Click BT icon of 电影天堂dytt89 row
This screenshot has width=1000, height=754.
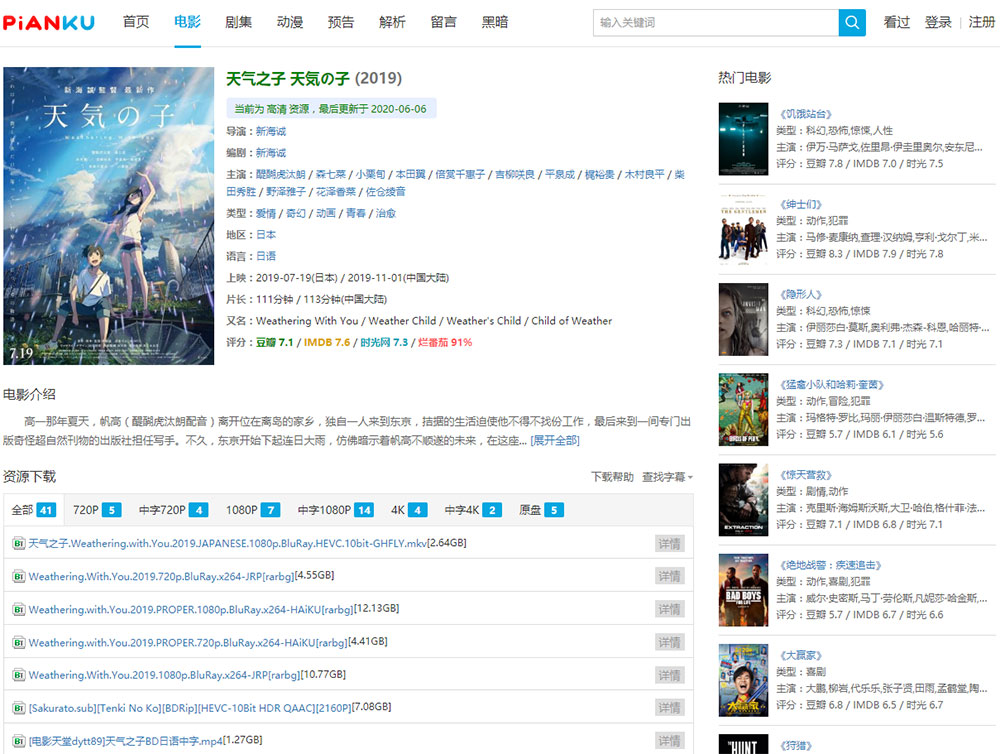click(x=18, y=741)
